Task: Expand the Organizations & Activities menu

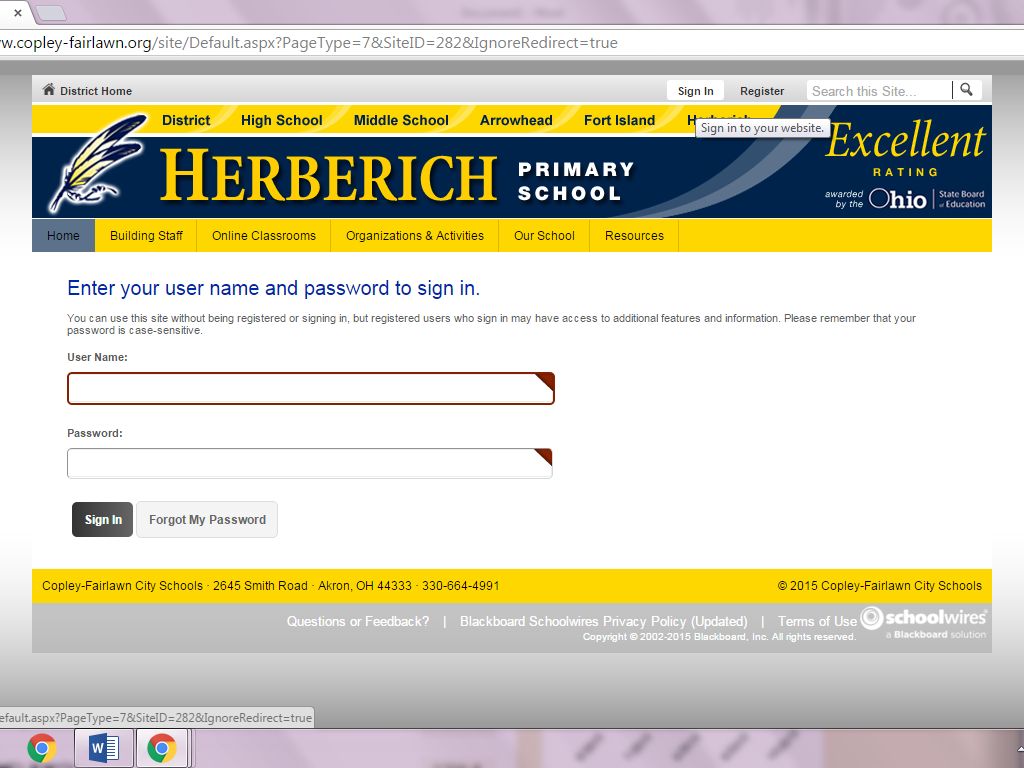Action: [x=415, y=236]
